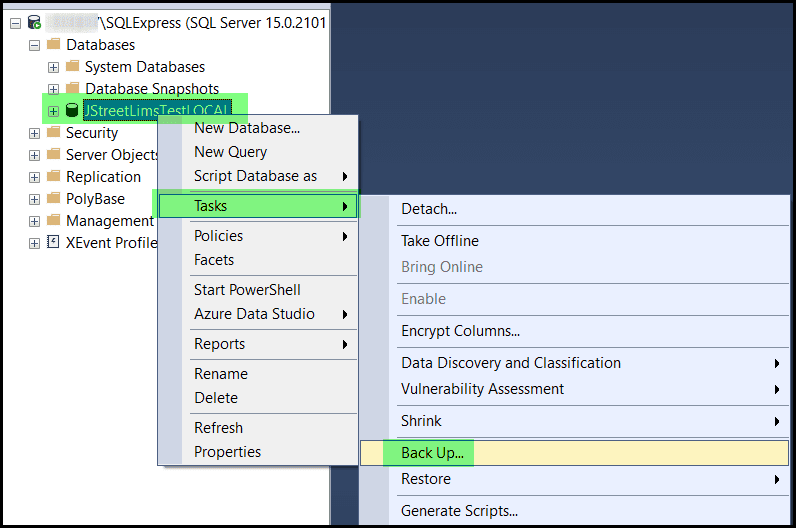The width and height of the screenshot is (796, 528).
Task: Expand the Management node
Action: tap(35, 221)
